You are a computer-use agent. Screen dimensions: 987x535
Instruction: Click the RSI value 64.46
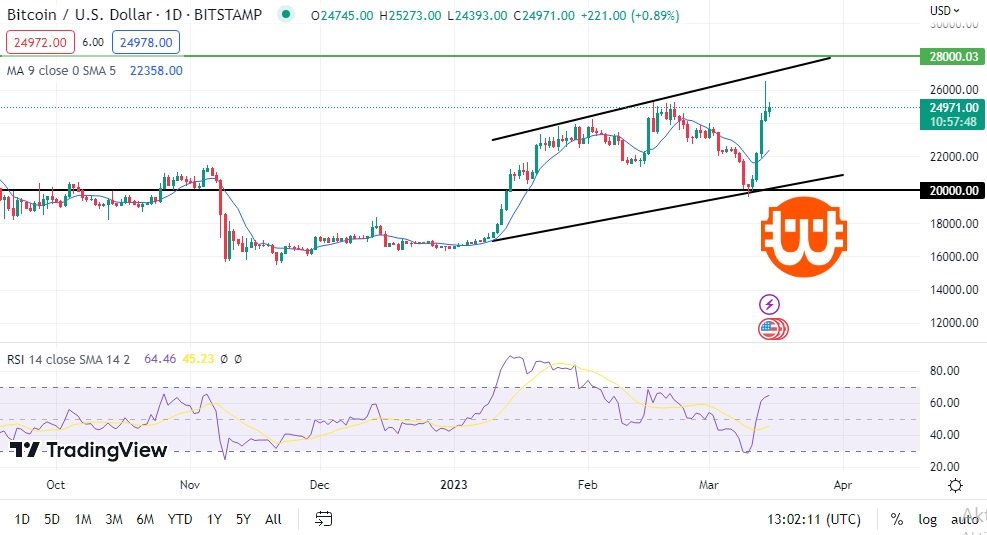[x=160, y=359]
